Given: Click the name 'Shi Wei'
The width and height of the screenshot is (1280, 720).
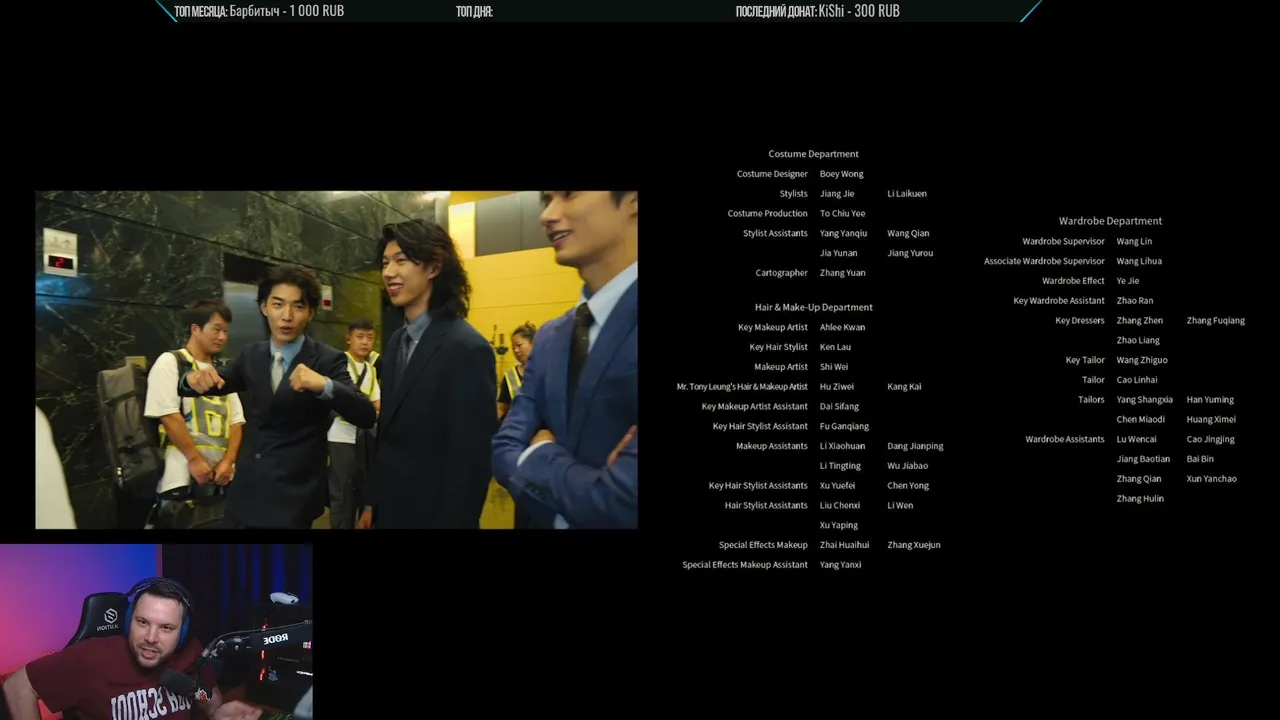Looking at the screenshot, I should pos(834,367).
